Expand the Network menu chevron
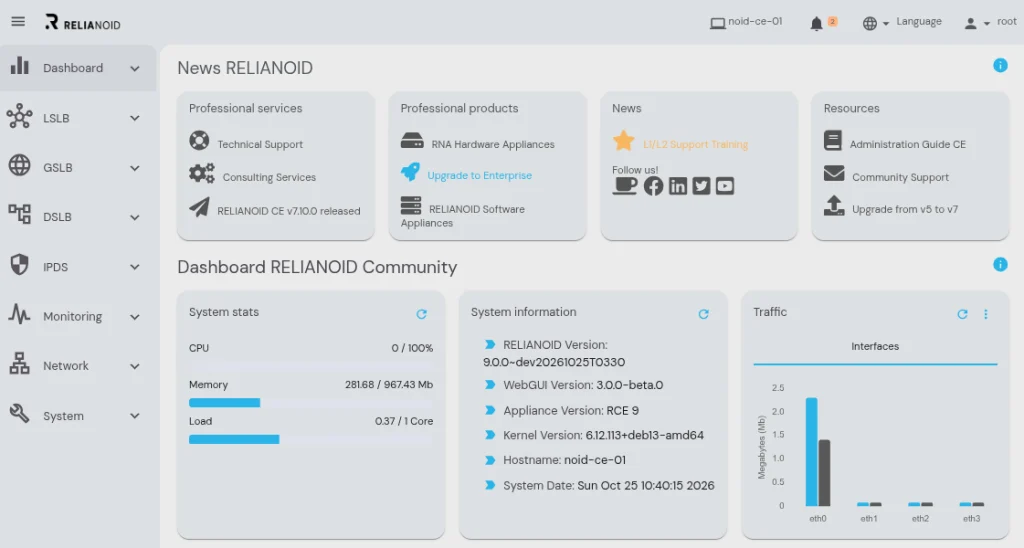 click(x=135, y=366)
